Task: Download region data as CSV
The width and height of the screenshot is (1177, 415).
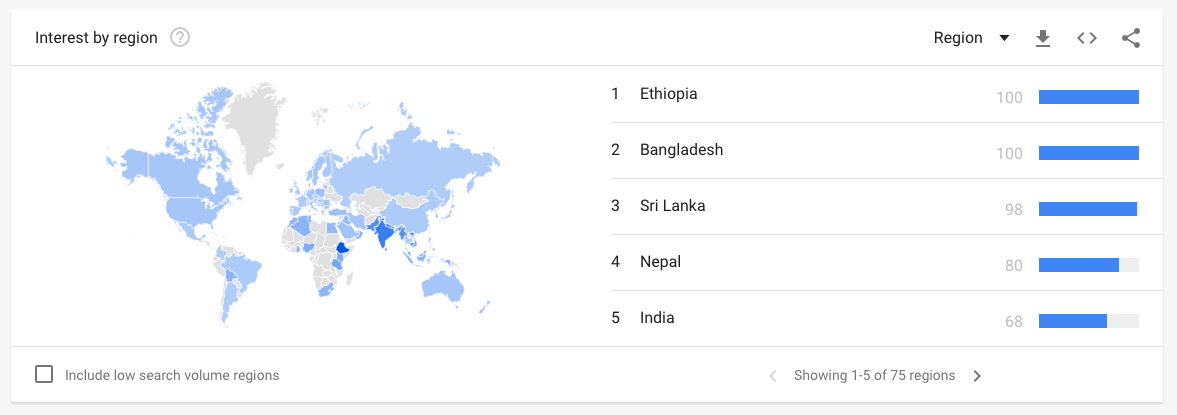Action: point(1043,38)
